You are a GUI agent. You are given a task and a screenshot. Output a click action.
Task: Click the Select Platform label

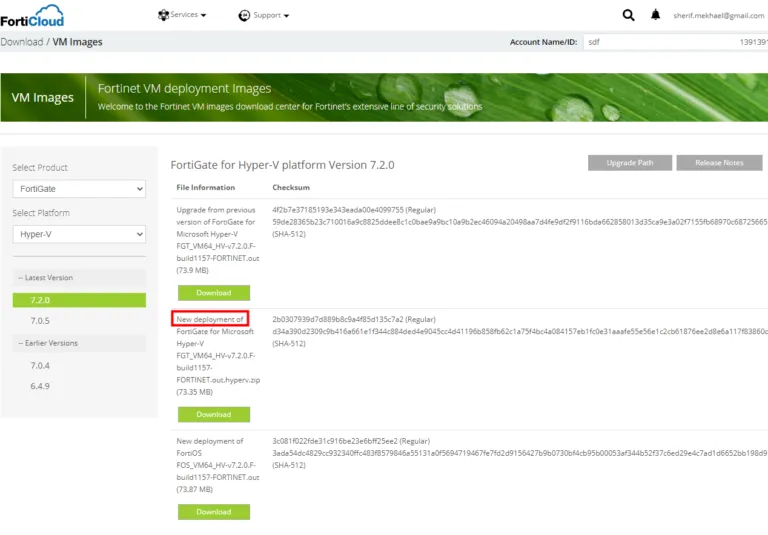pyautogui.click(x=41, y=213)
